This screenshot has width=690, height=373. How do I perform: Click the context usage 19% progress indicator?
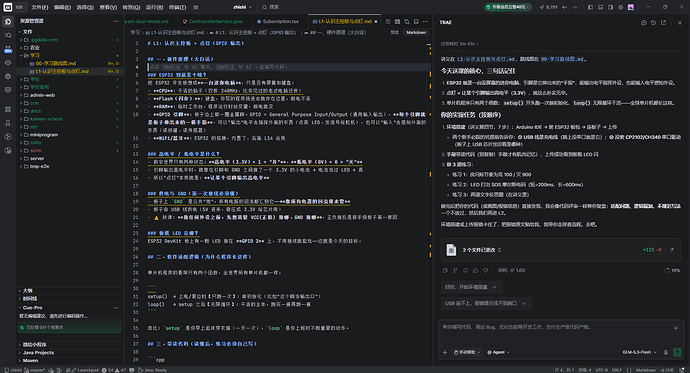pos(672,271)
